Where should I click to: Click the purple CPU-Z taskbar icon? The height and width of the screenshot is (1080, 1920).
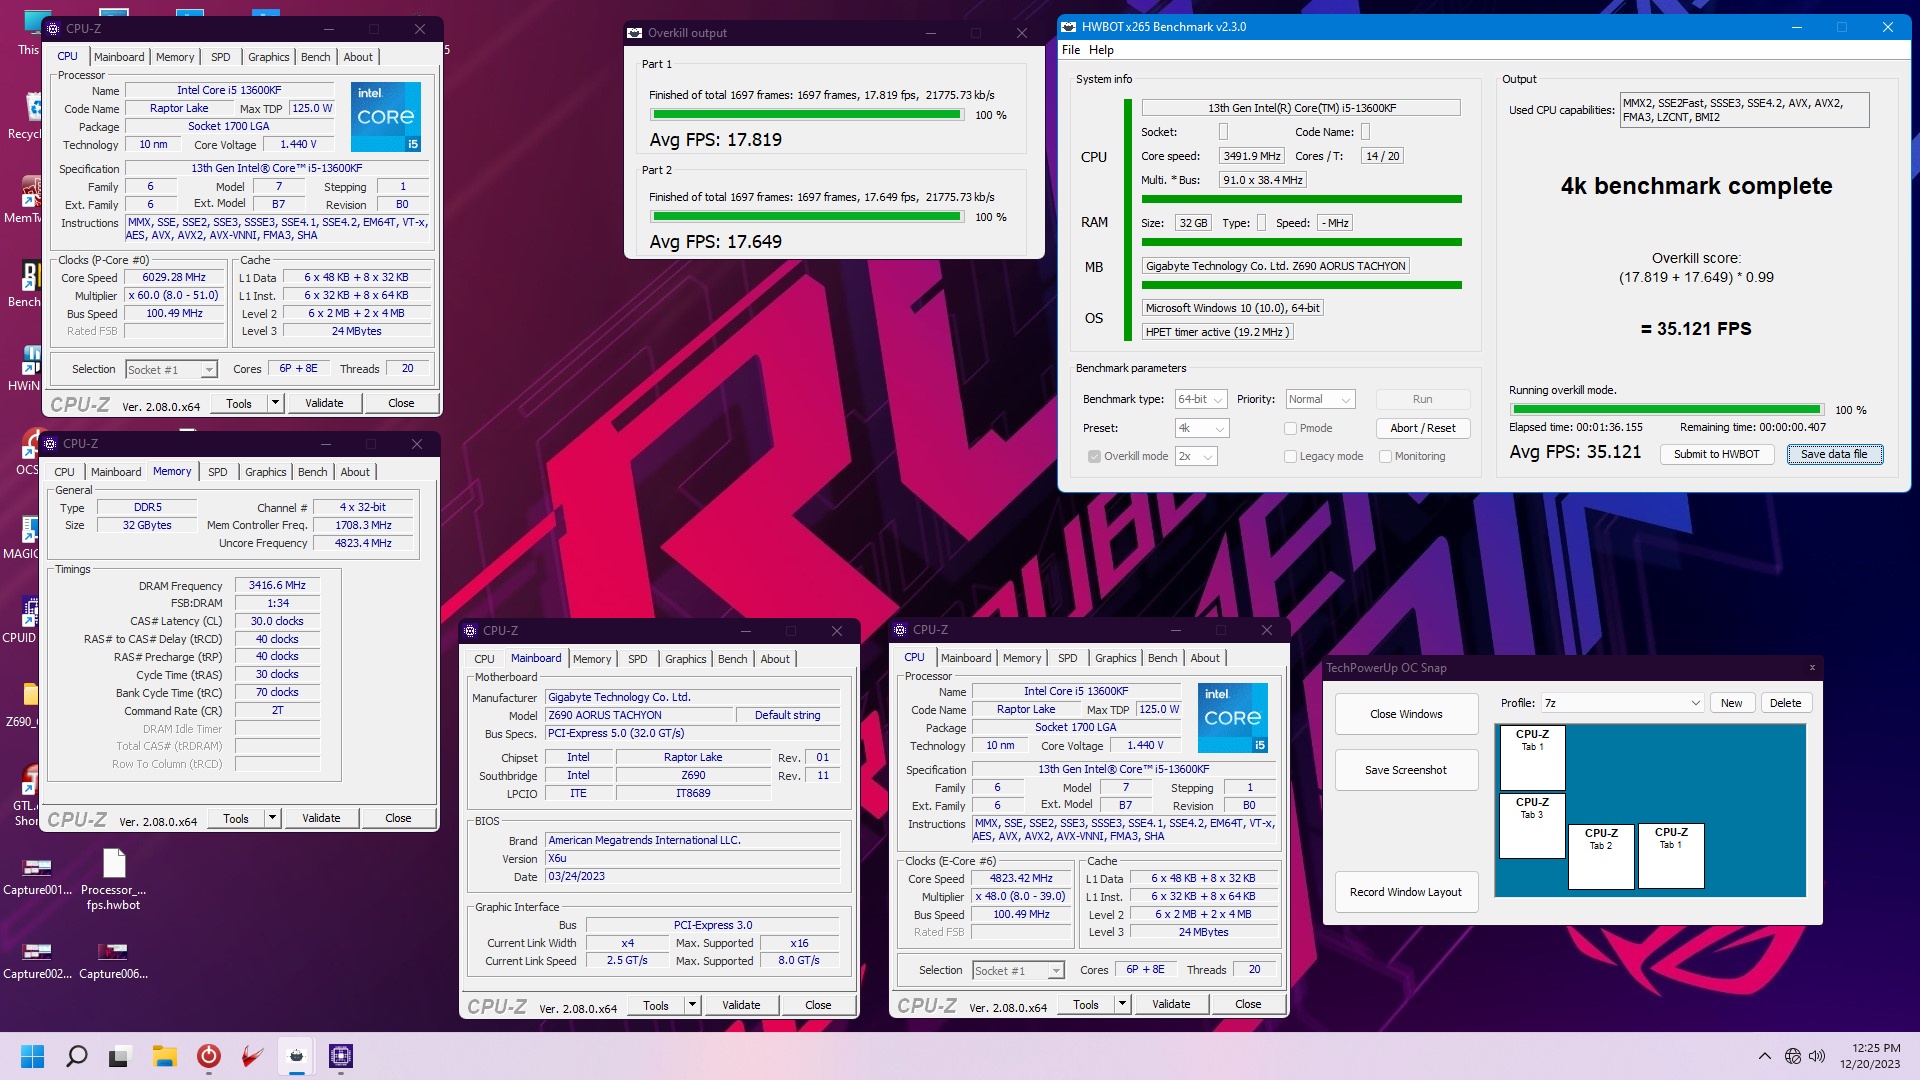[x=341, y=1056]
